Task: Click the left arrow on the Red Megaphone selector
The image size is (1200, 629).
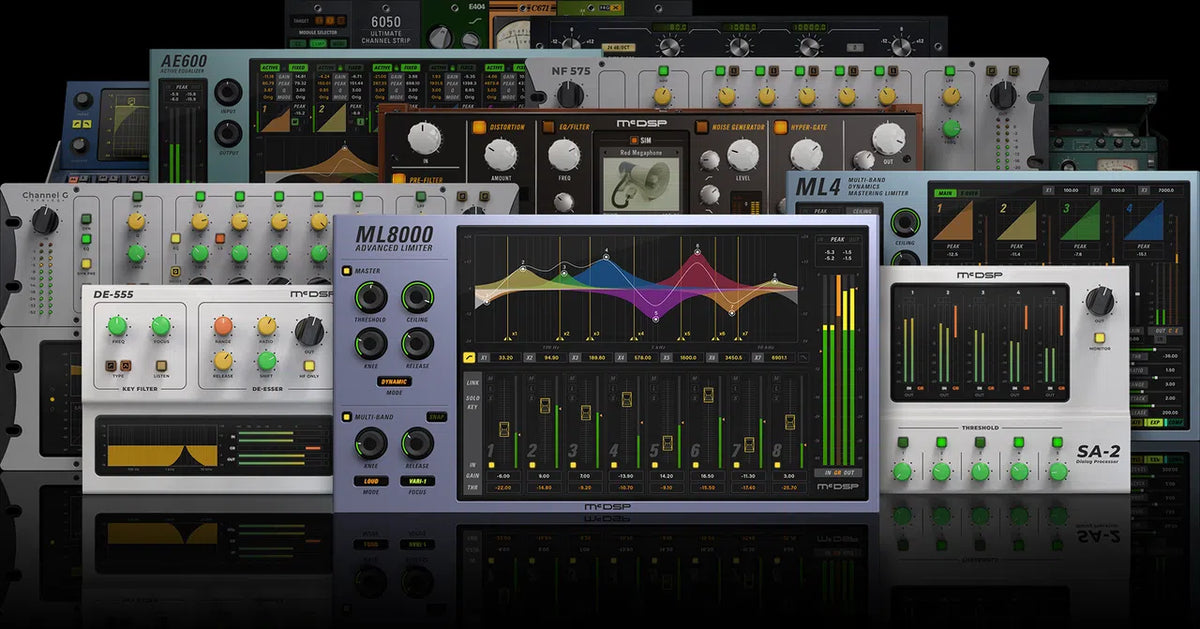Action: pyautogui.click(x=606, y=152)
